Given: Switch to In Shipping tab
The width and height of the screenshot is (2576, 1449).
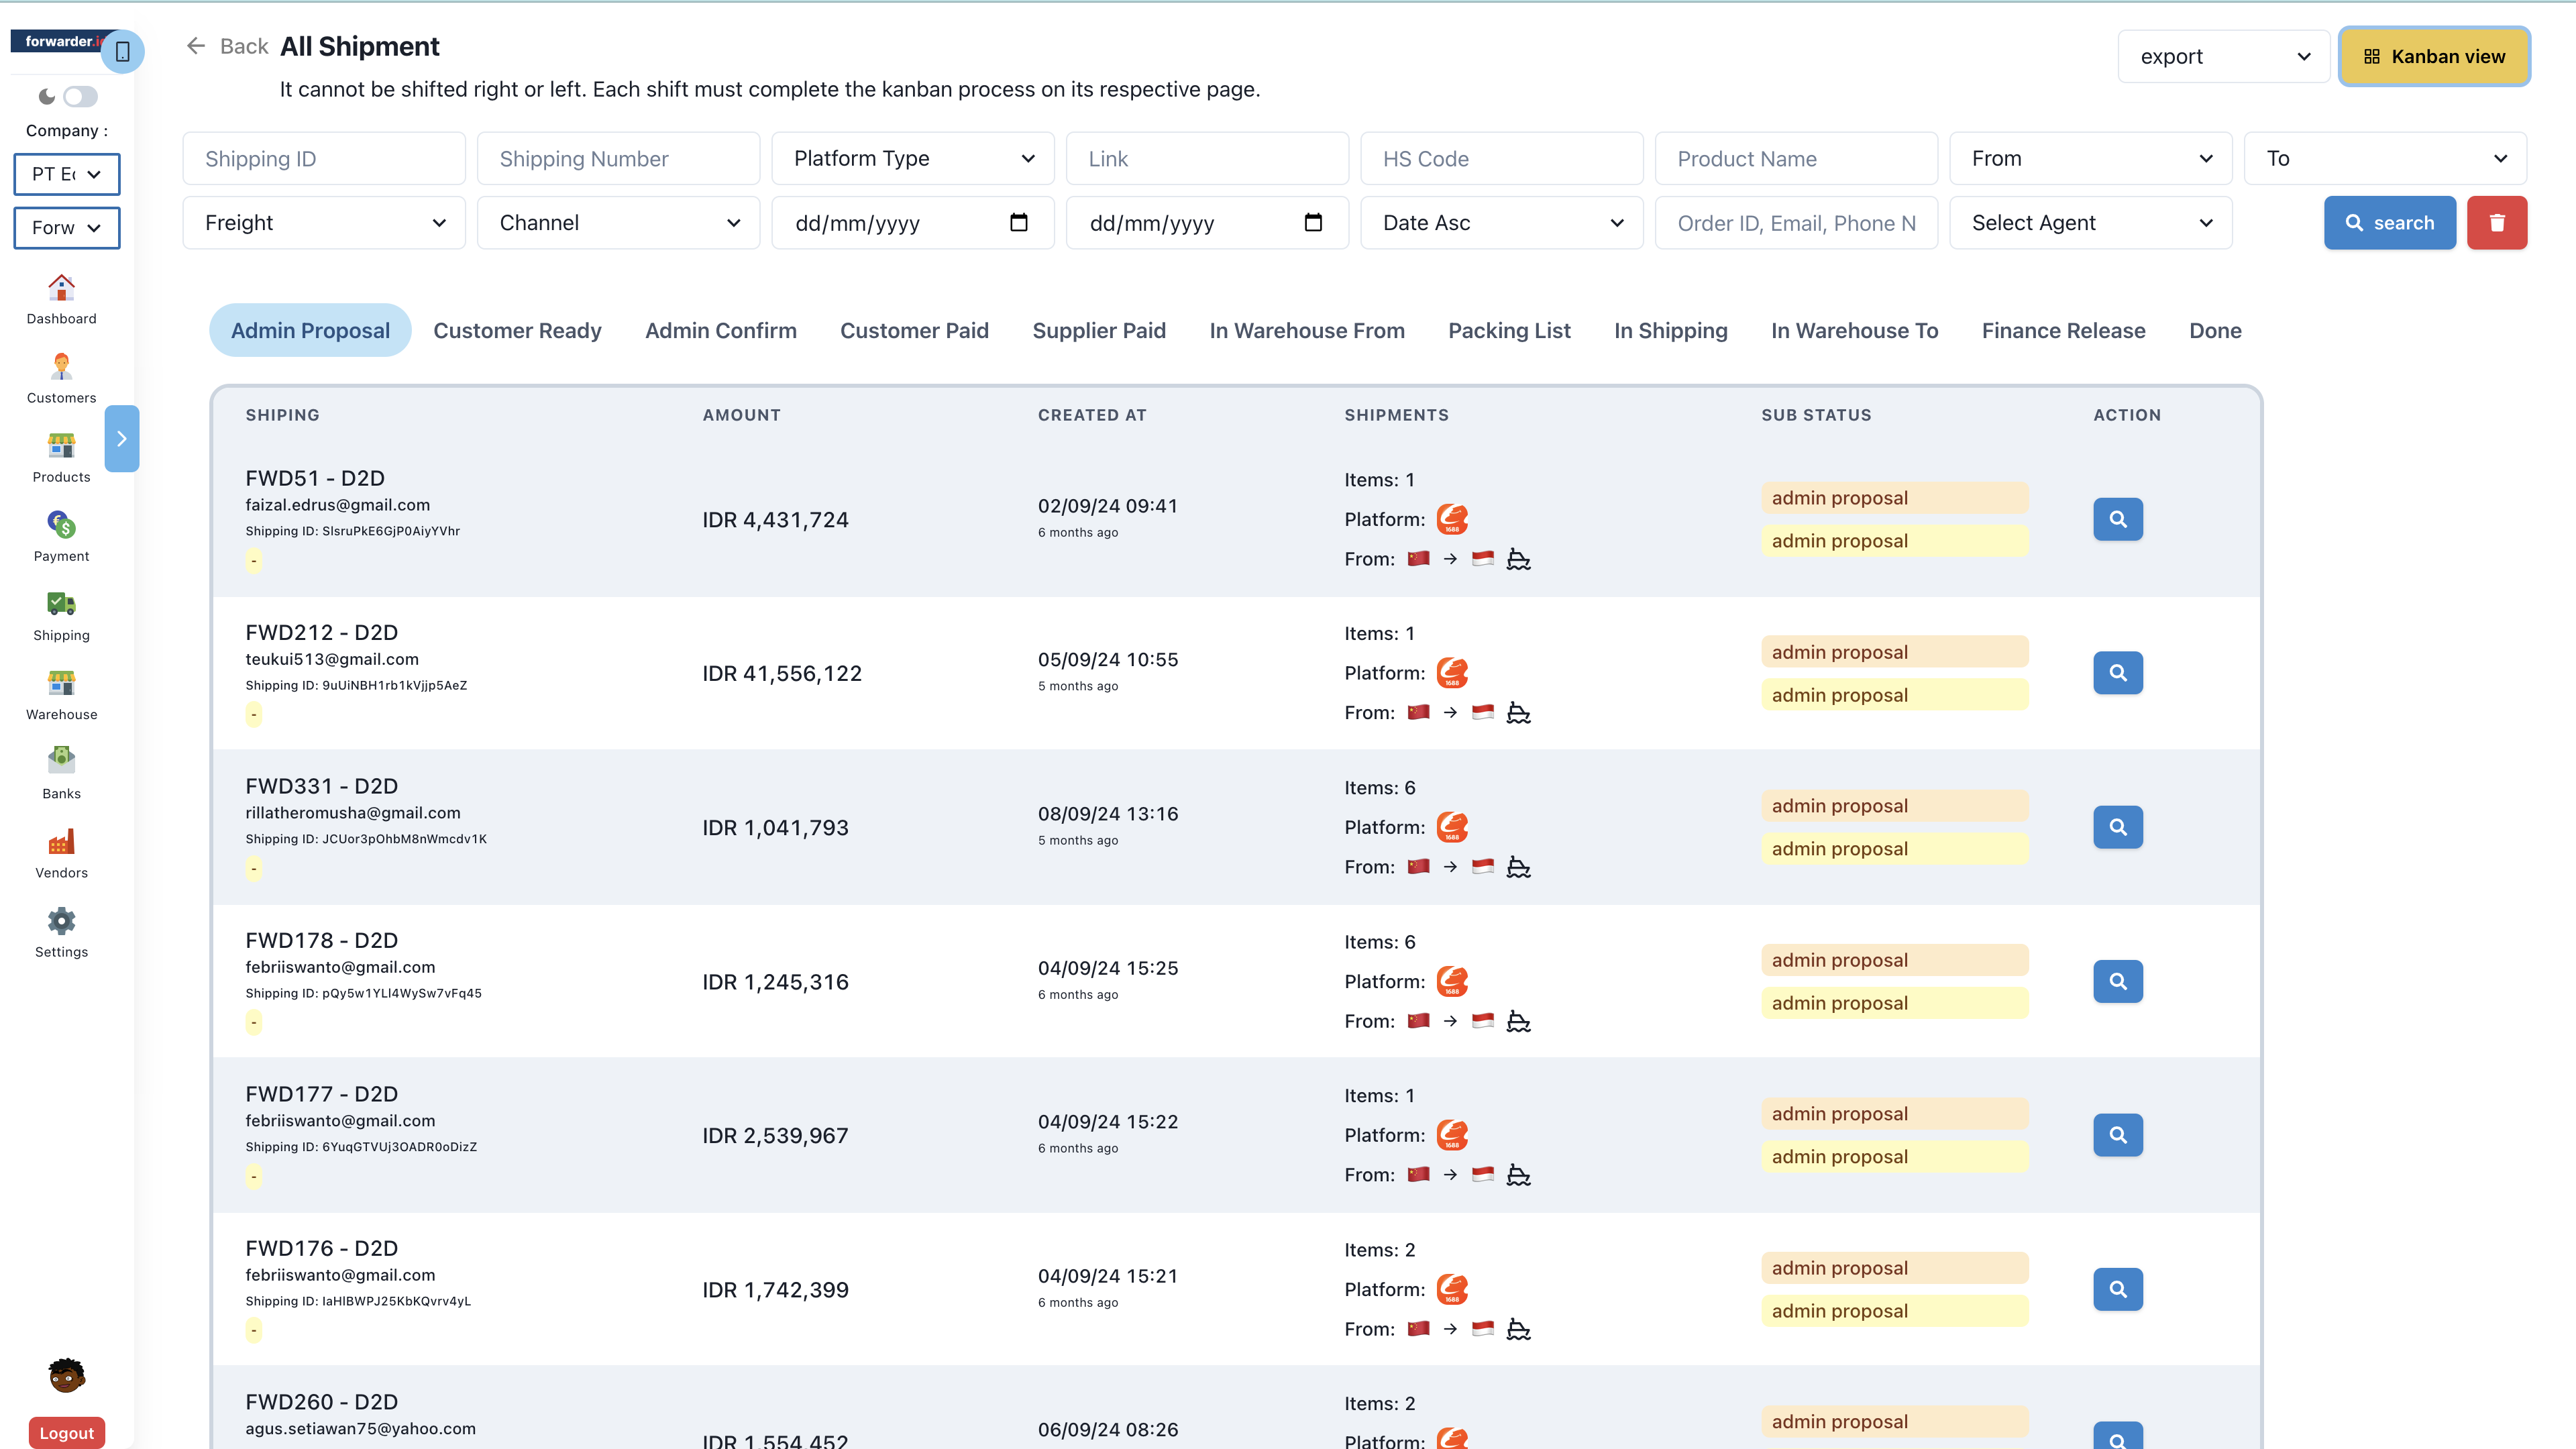Looking at the screenshot, I should [1670, 331].
